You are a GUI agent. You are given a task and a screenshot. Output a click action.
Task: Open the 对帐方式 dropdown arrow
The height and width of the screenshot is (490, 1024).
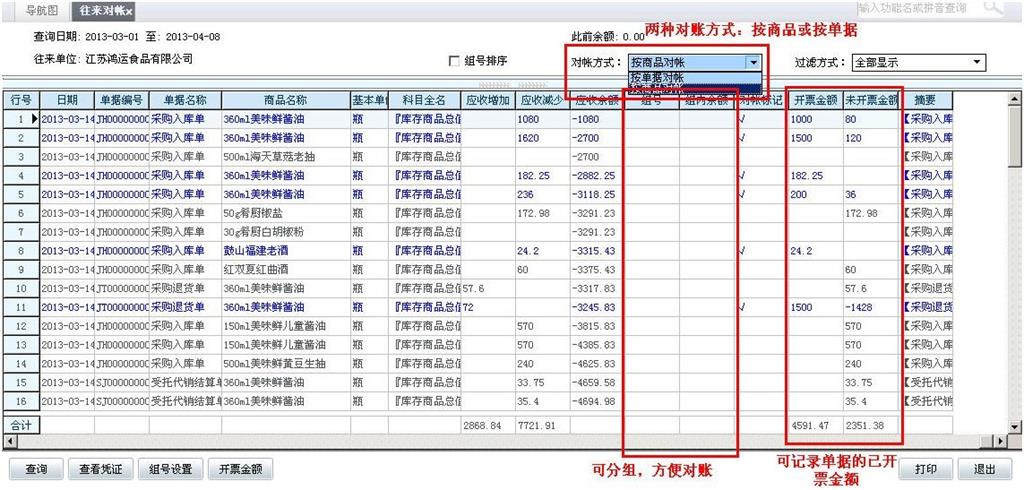pos(754,63)
